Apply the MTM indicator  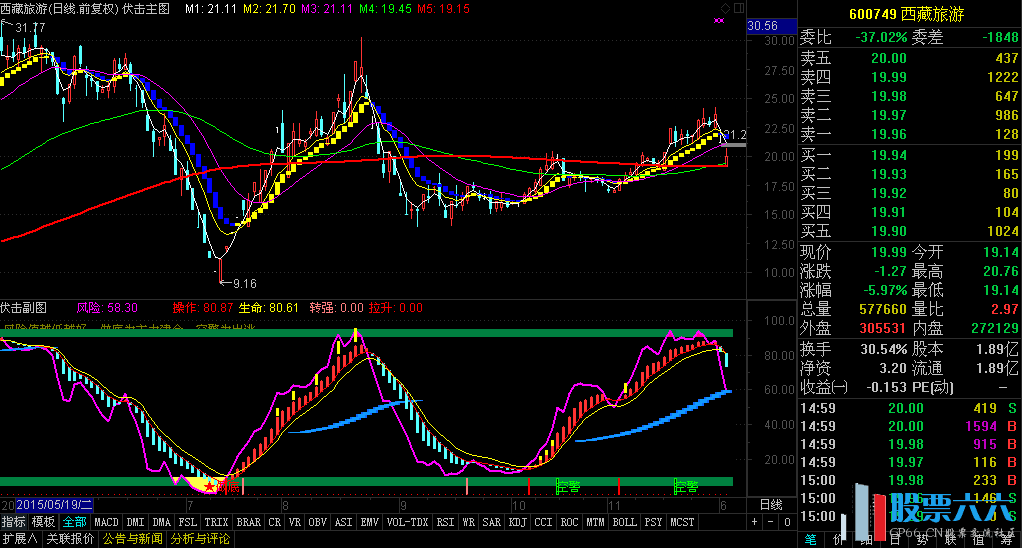(x=595, y=522)
